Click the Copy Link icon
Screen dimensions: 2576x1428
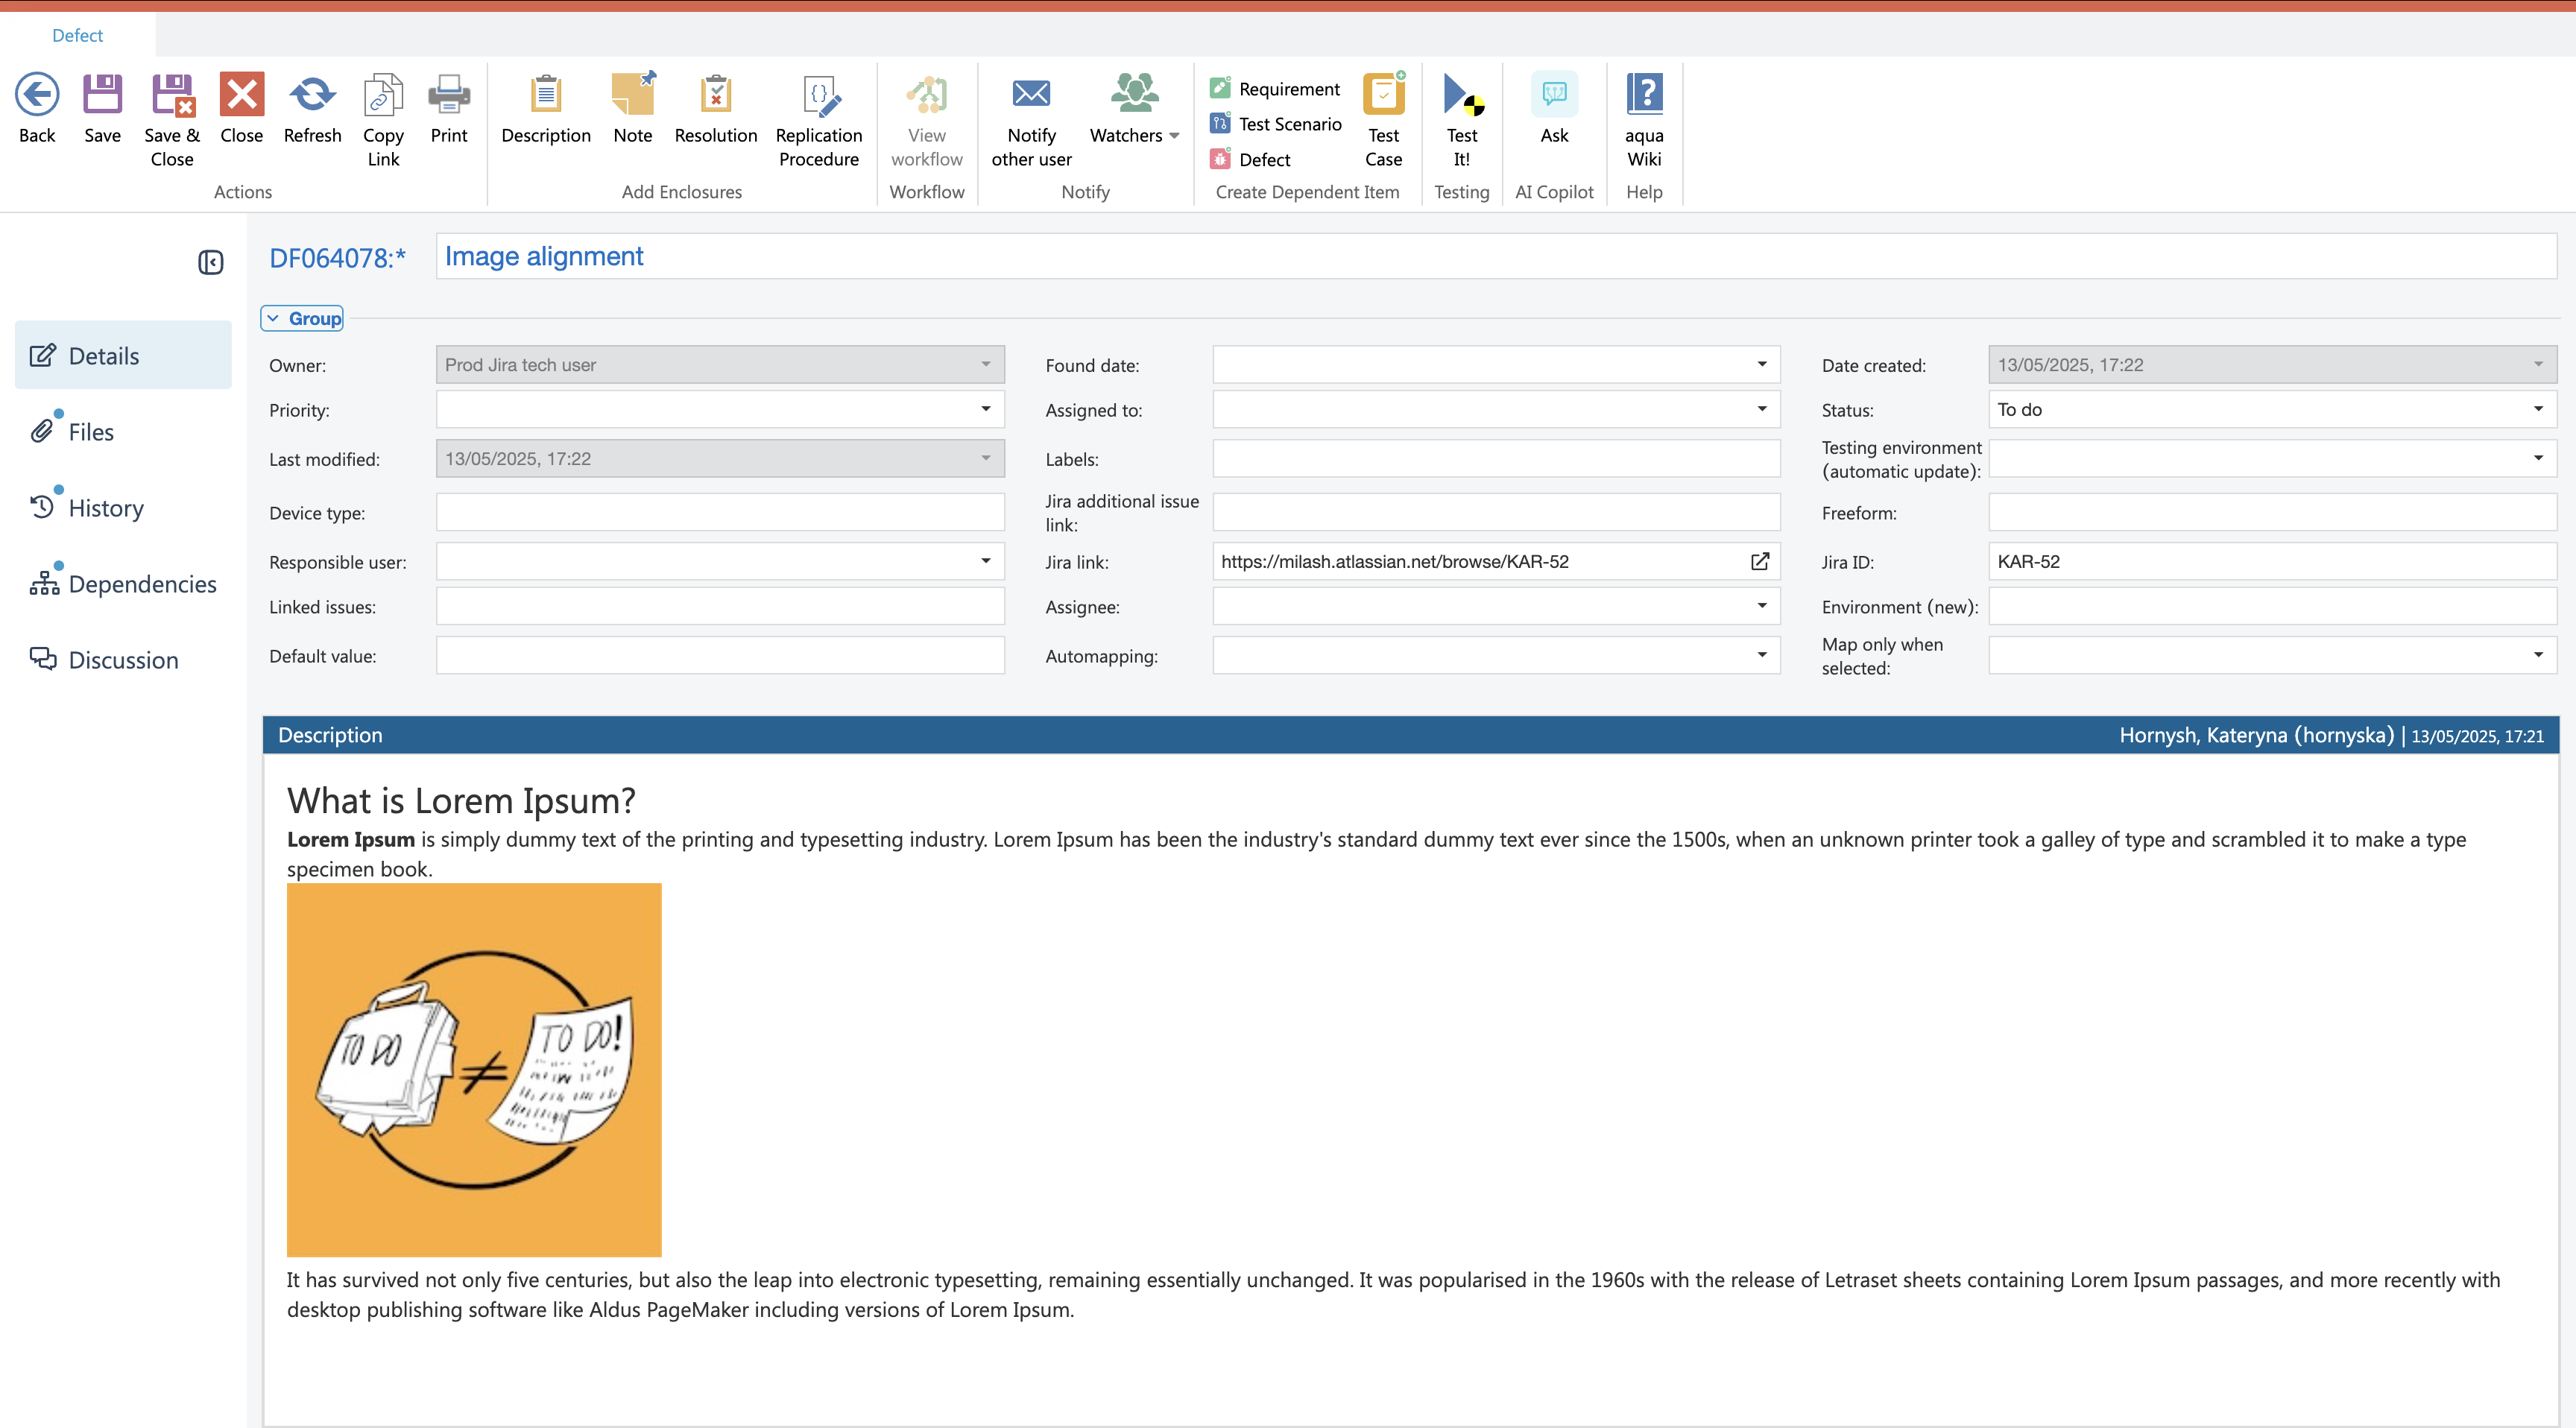[x=383, y=96]
